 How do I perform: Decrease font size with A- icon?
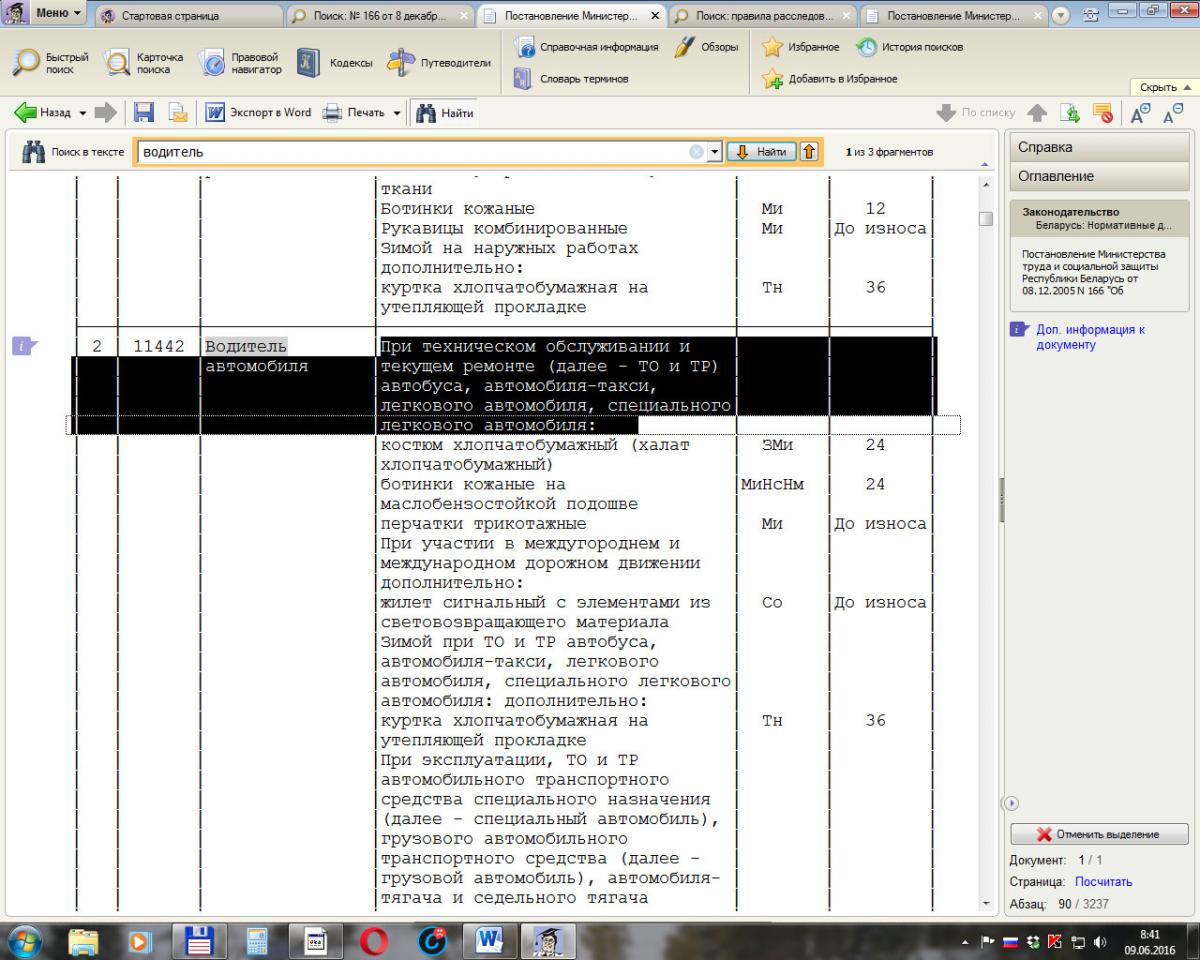[1174, 113]
